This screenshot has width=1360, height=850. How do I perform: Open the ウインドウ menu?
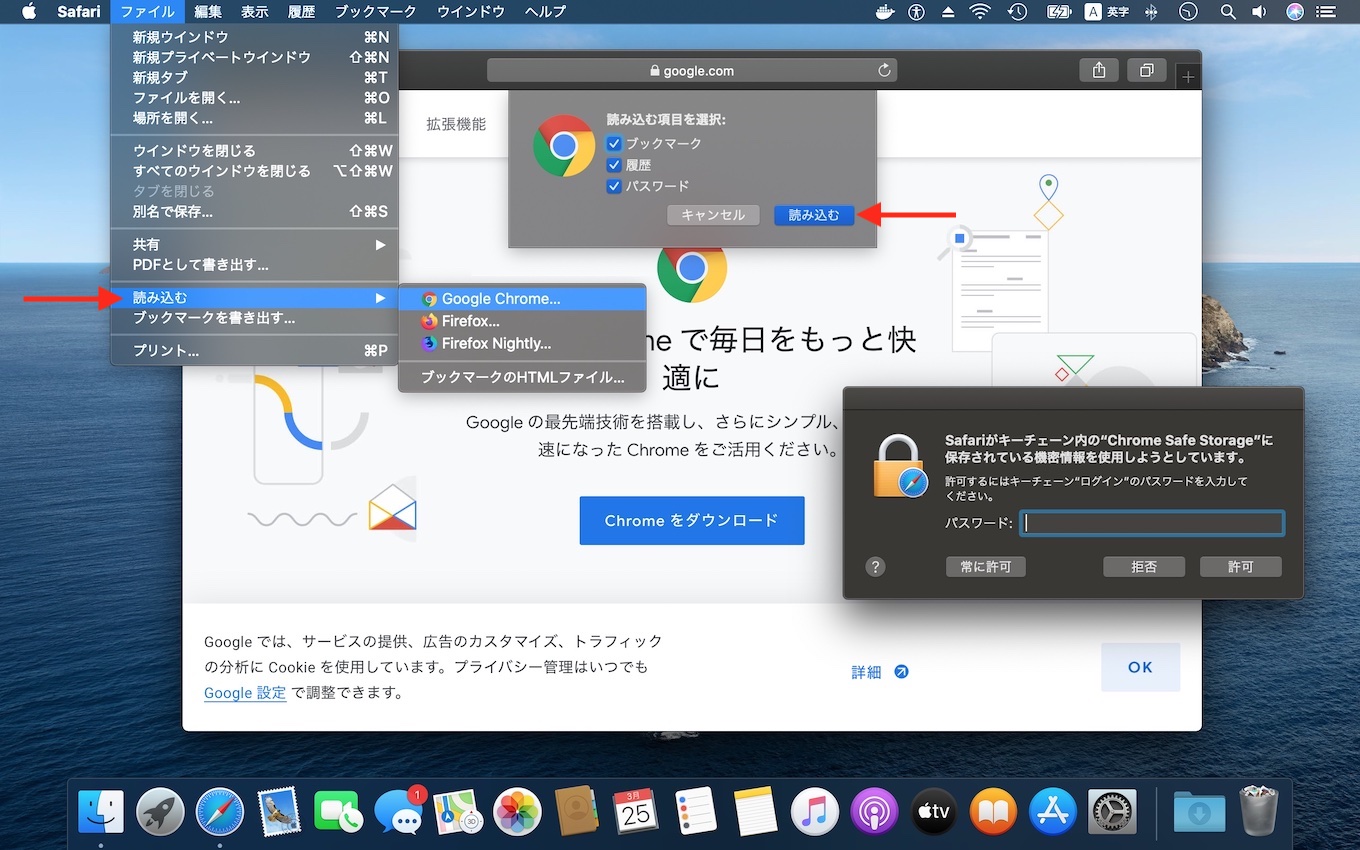pyautogui.click(x=471, y=12)
